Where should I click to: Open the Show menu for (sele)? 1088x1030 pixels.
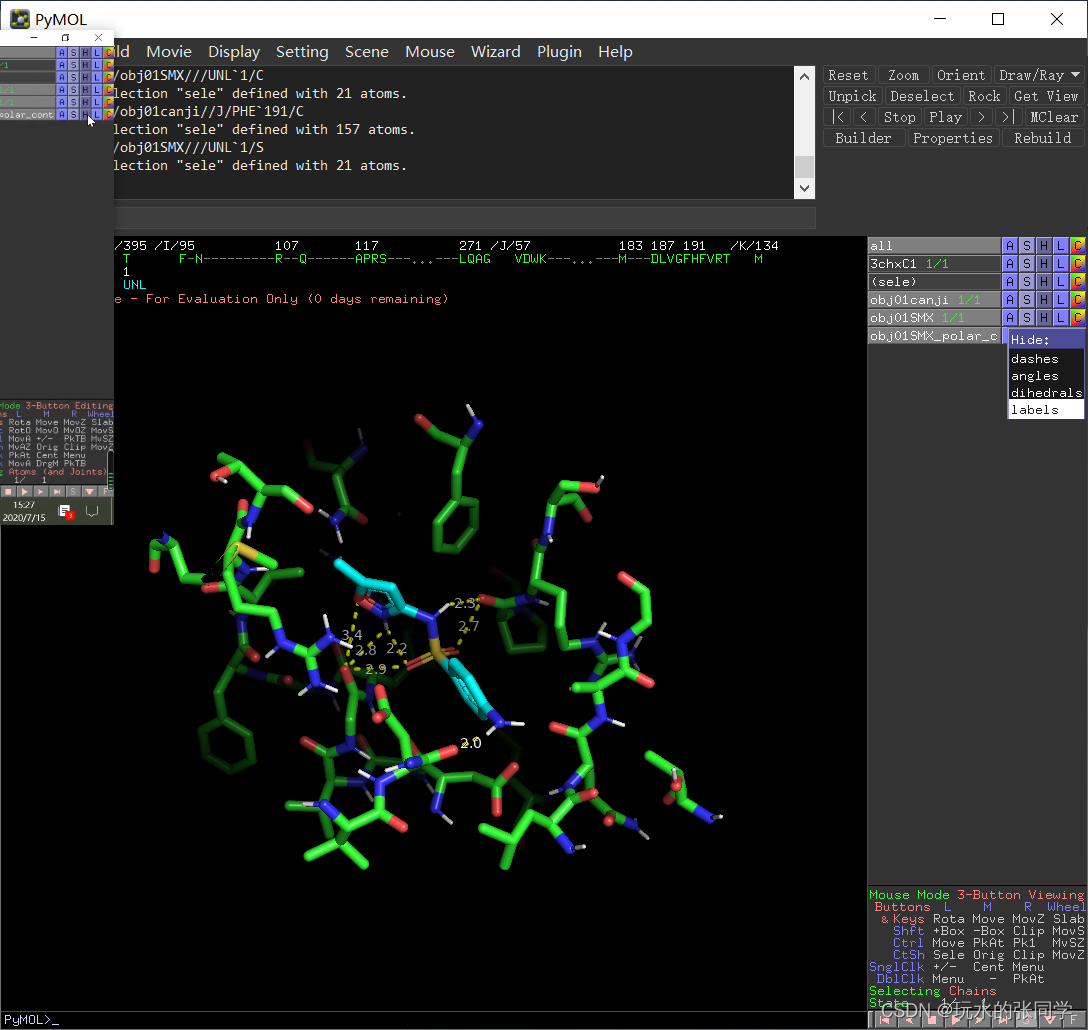[1026, 282]
